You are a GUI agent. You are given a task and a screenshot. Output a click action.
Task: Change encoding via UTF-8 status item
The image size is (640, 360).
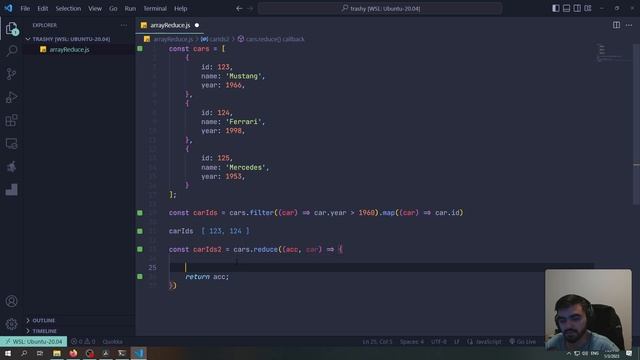tap(439, 341)
